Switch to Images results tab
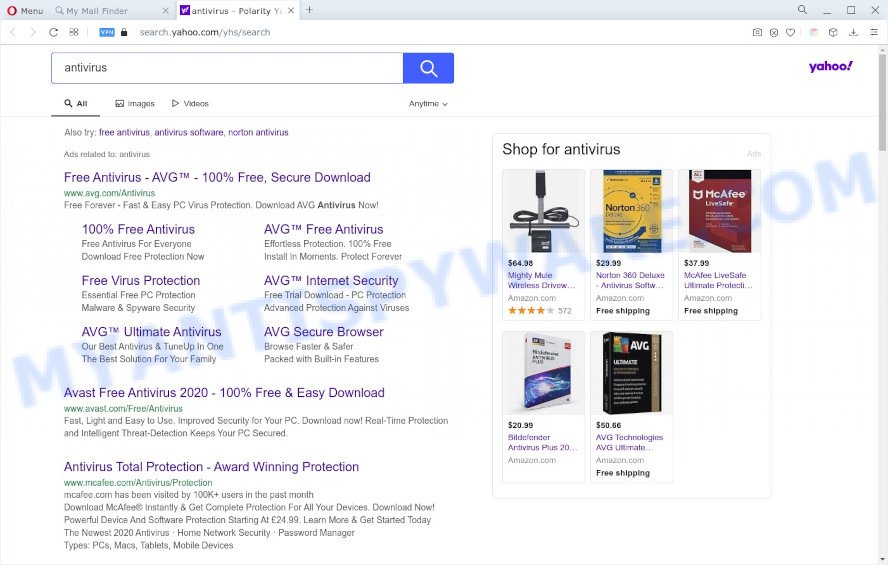This screenshot has width=888, height=565. pos(135,104)
